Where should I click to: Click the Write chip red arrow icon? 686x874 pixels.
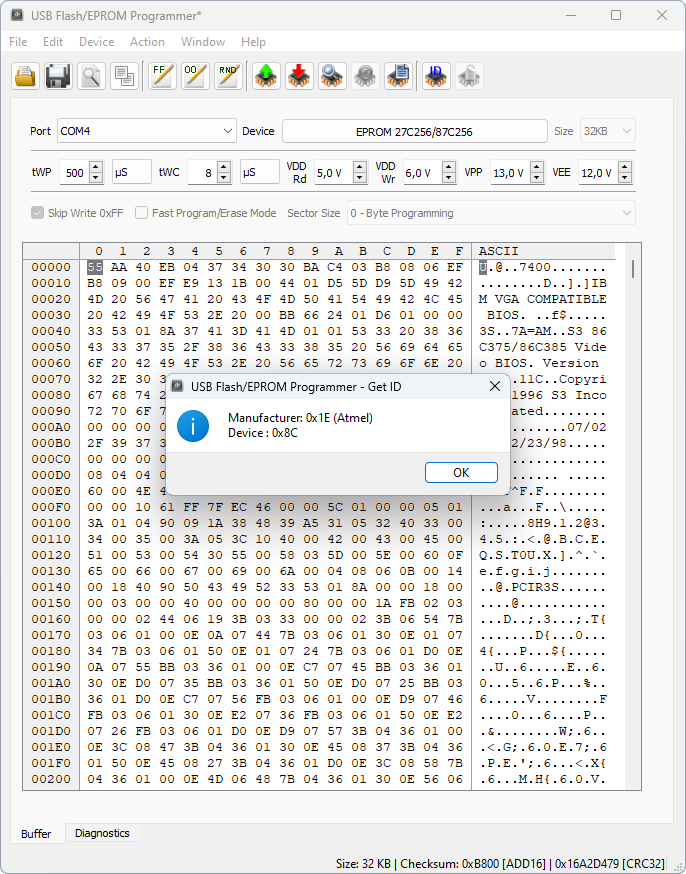[299, 76]
